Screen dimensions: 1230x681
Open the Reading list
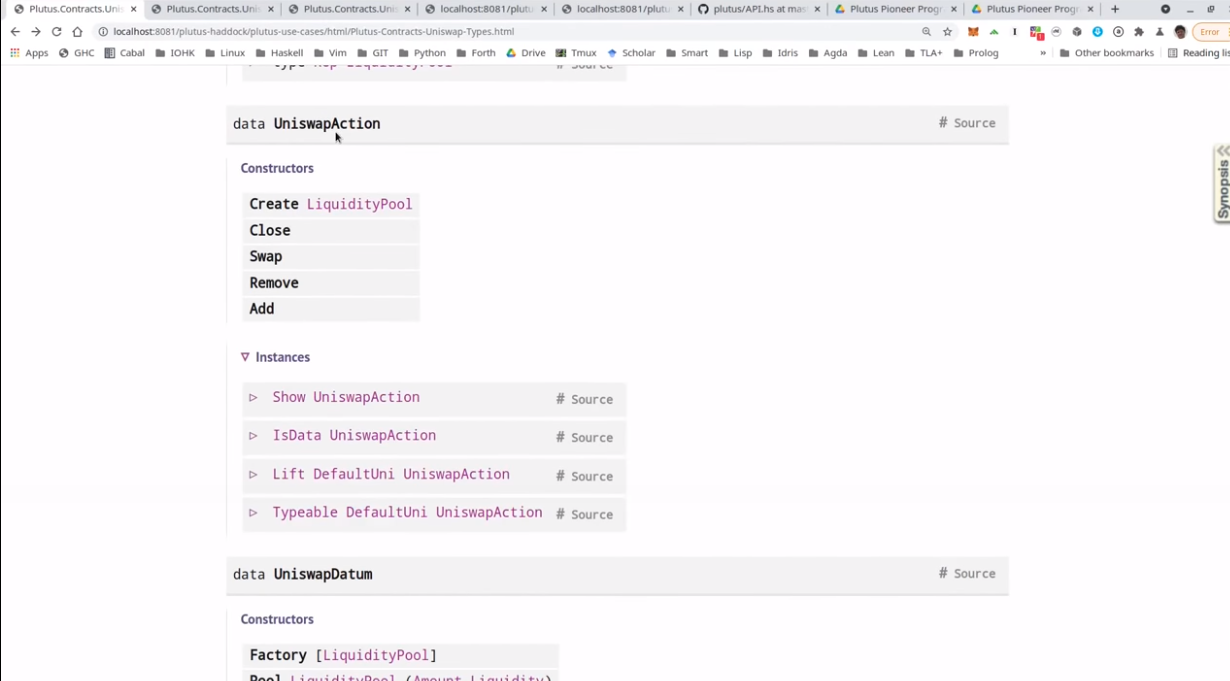coord(1198,53)
